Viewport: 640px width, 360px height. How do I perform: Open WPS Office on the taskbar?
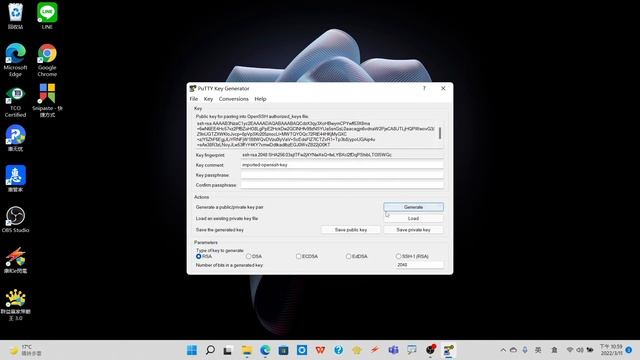pyautogui.click(x=320, y=350)
